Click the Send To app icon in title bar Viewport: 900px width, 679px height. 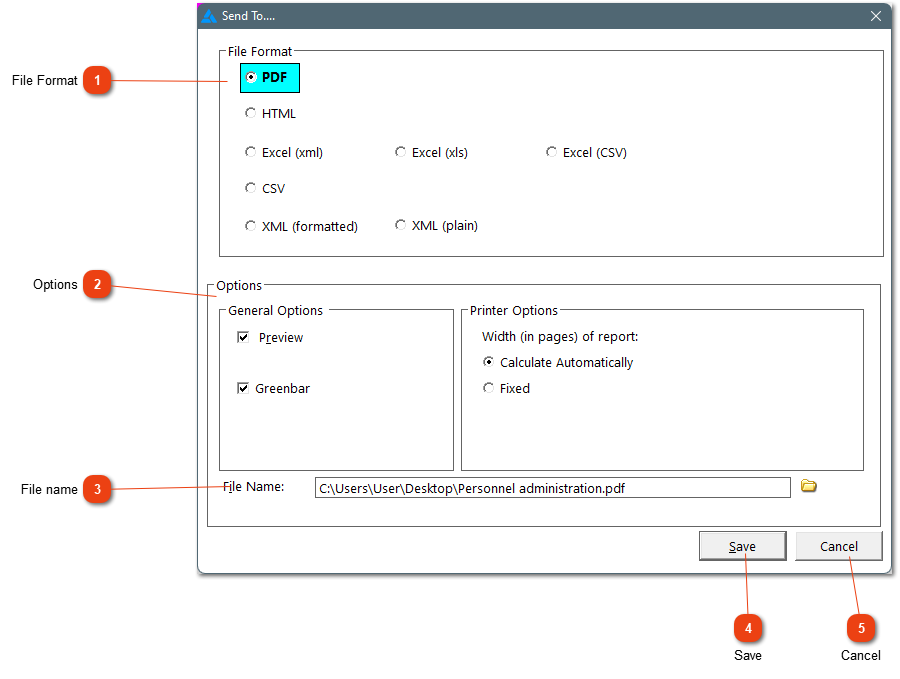coord(209,16)
